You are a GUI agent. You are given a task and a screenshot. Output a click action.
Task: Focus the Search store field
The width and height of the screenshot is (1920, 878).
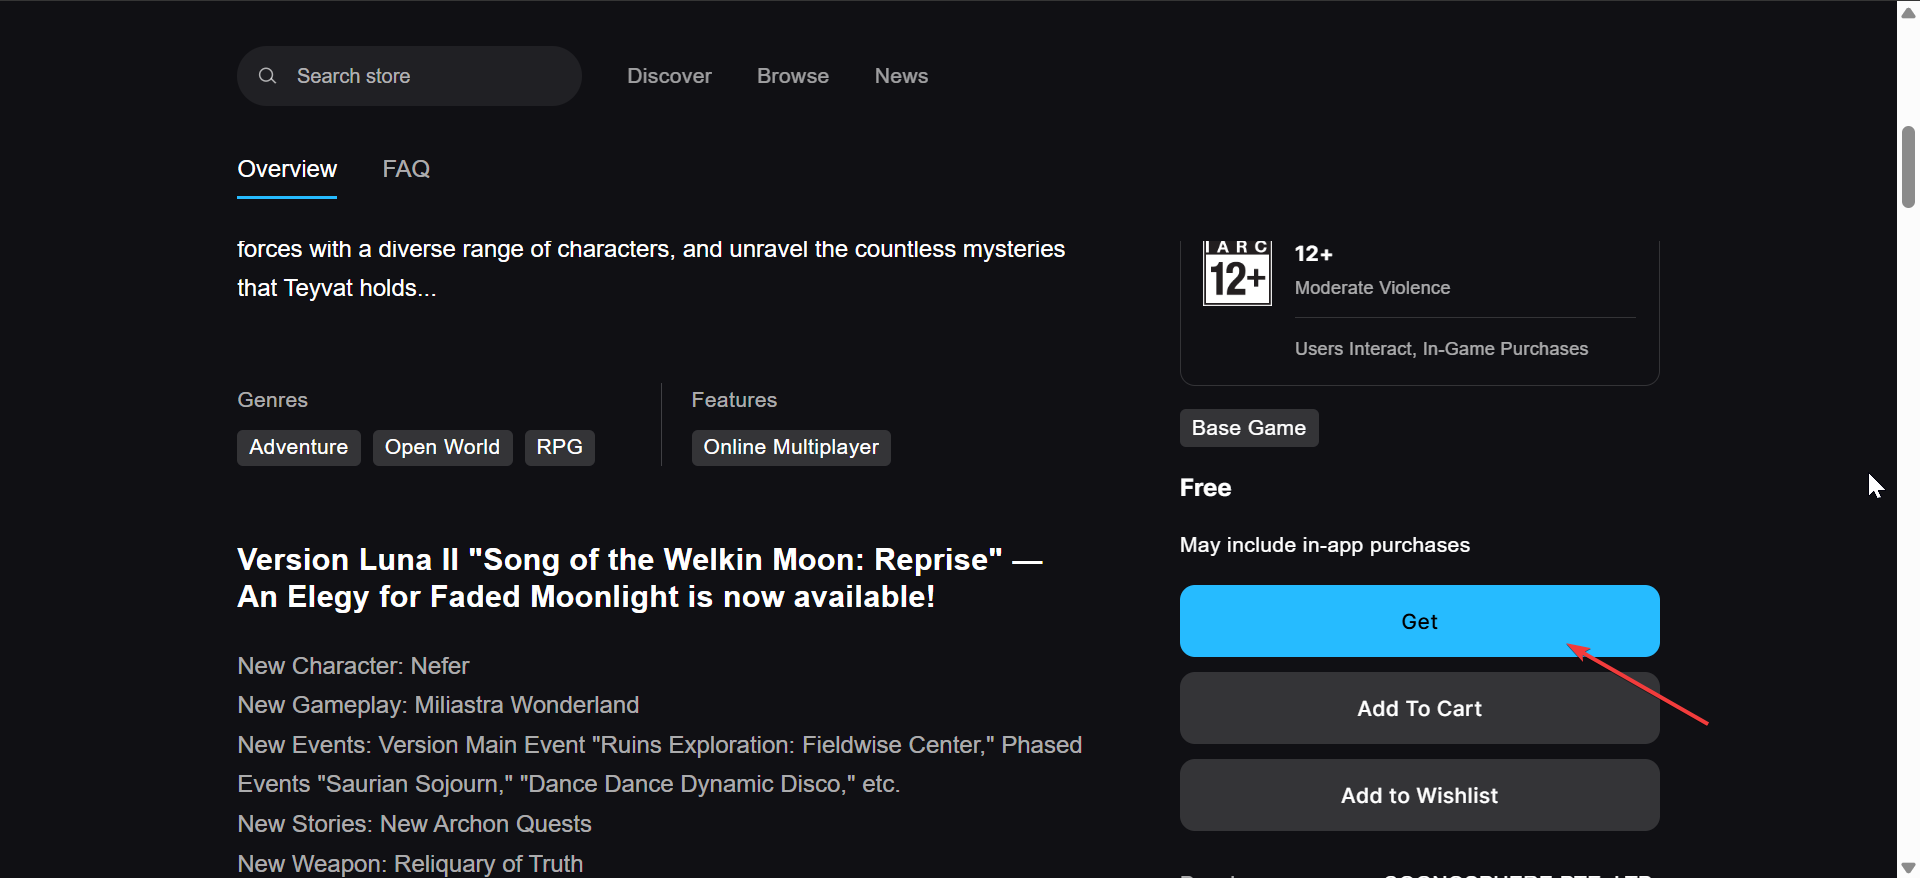420,76
